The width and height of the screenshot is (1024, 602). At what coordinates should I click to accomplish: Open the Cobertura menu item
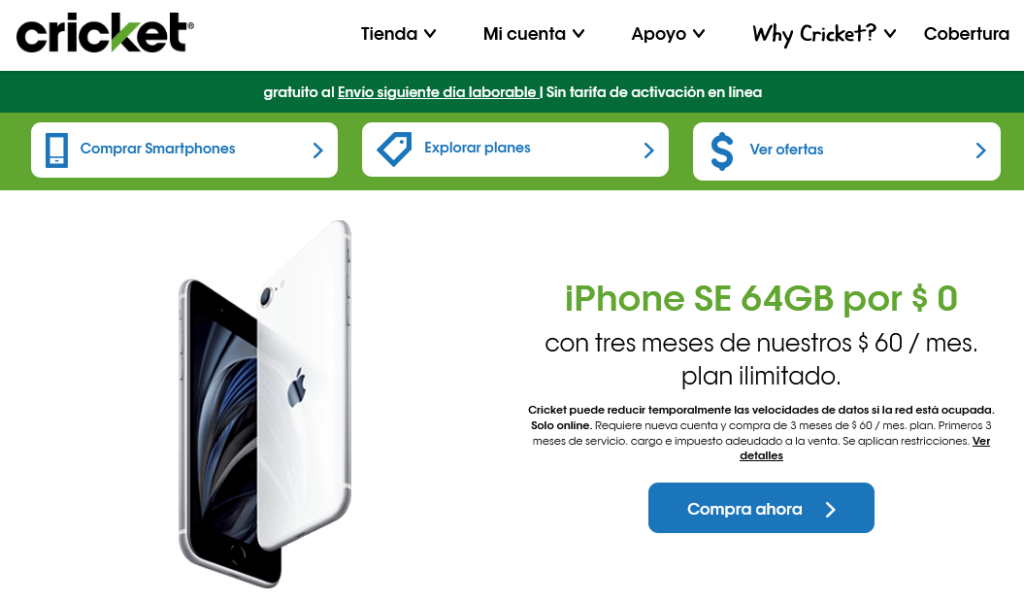(967, 33)
